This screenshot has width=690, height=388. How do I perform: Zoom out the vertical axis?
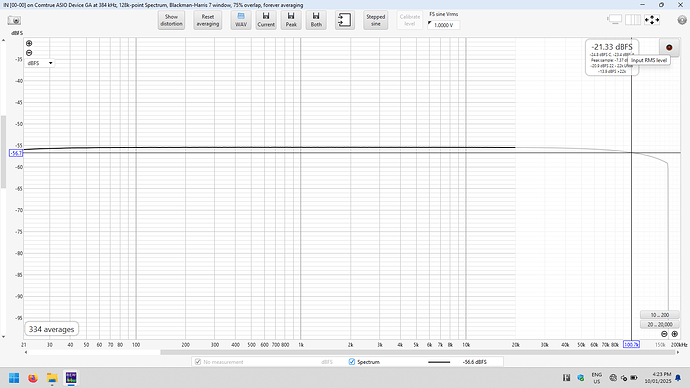(x=29, y=53)
